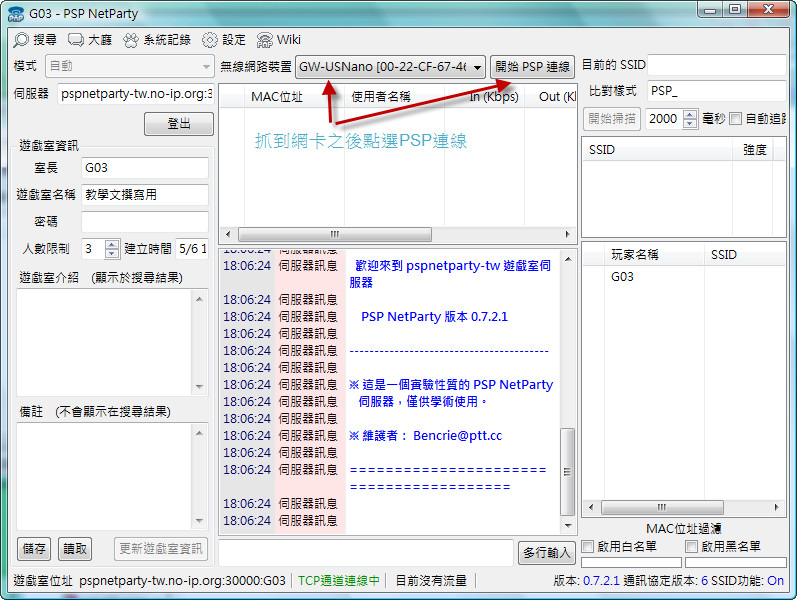Viewport: 797px width, 600px height.
Task: Toggle the 自動追蹤 checkbox
Action: click(x=735, y=119)
